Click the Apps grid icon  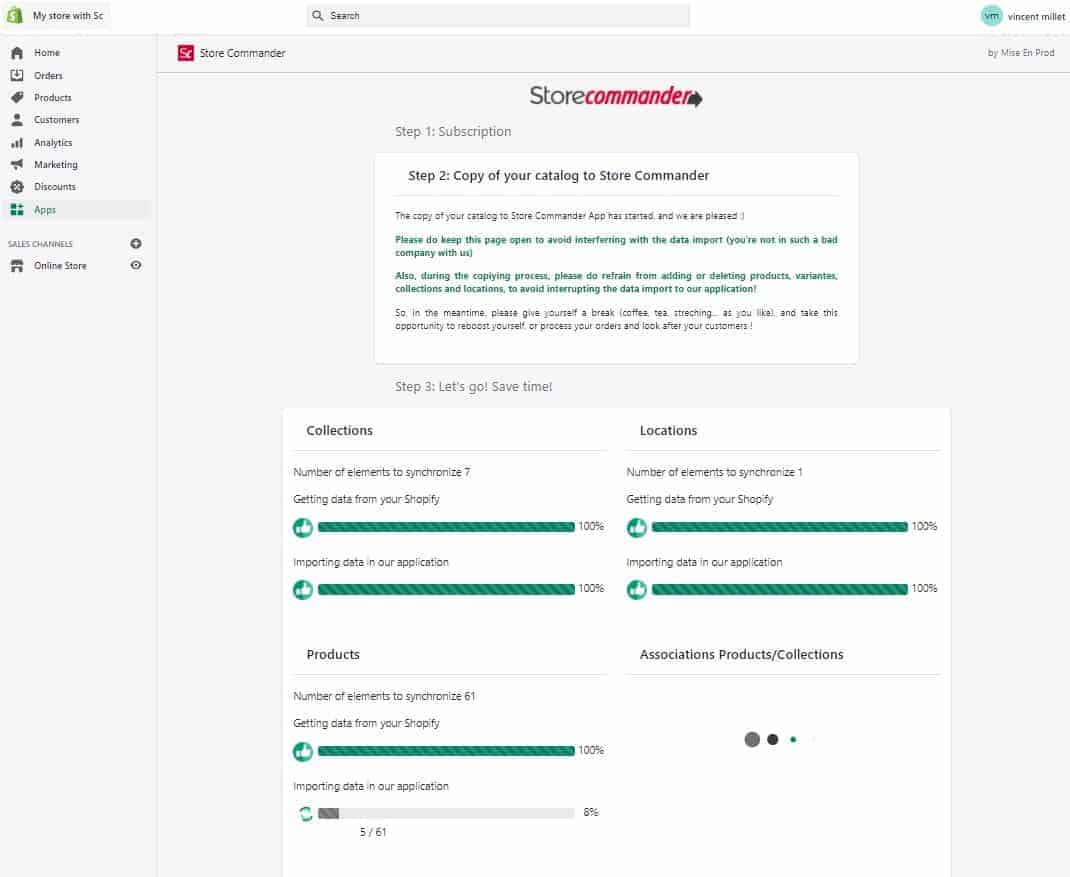tap(17, 210)
